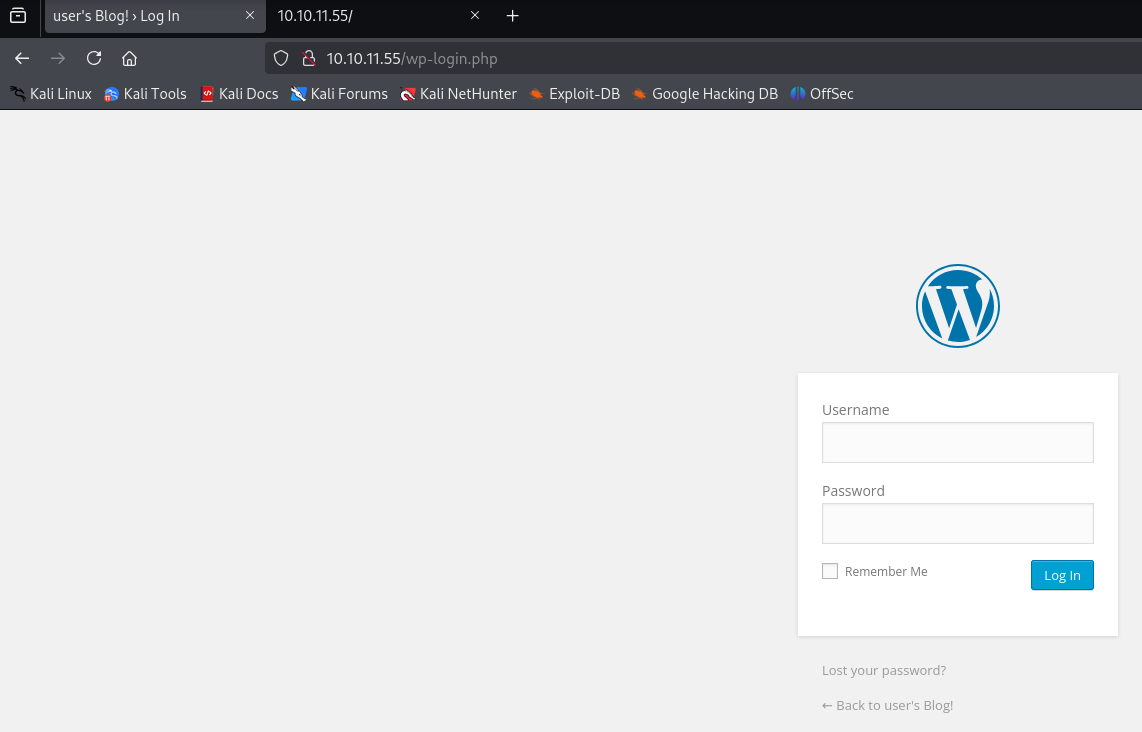Close the 10.10.11.55/ tab

click(x=475, y=16)
